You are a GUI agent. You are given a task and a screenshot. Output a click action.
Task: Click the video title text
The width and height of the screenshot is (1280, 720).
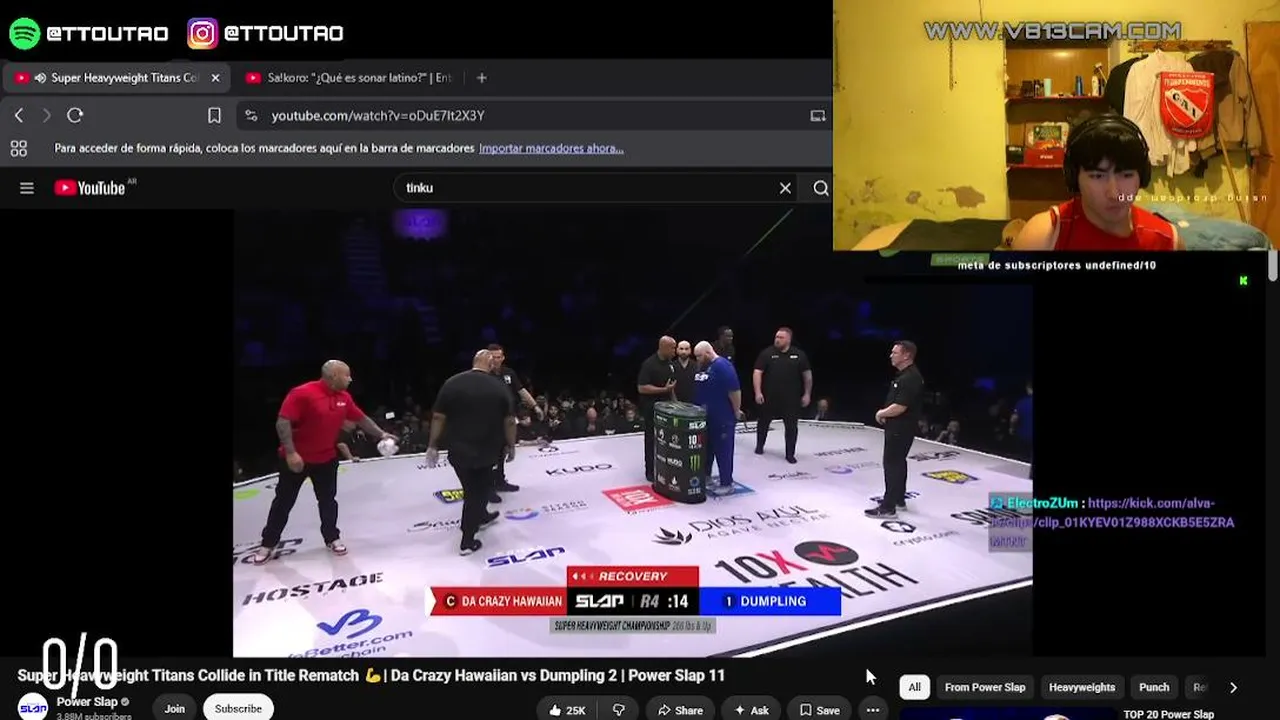tap(371, 676)
